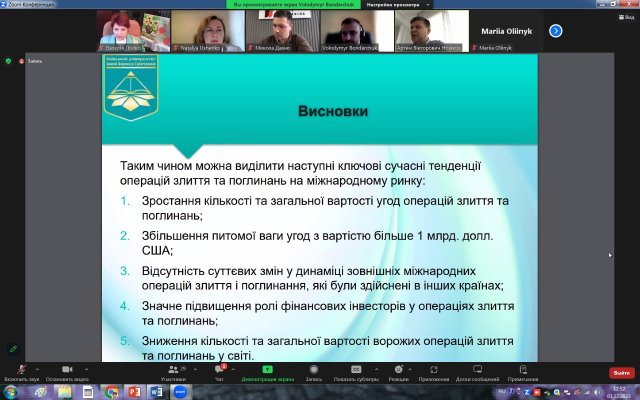Toggle show subtitles in the Zoom toolbar

[x=357, y=369]
